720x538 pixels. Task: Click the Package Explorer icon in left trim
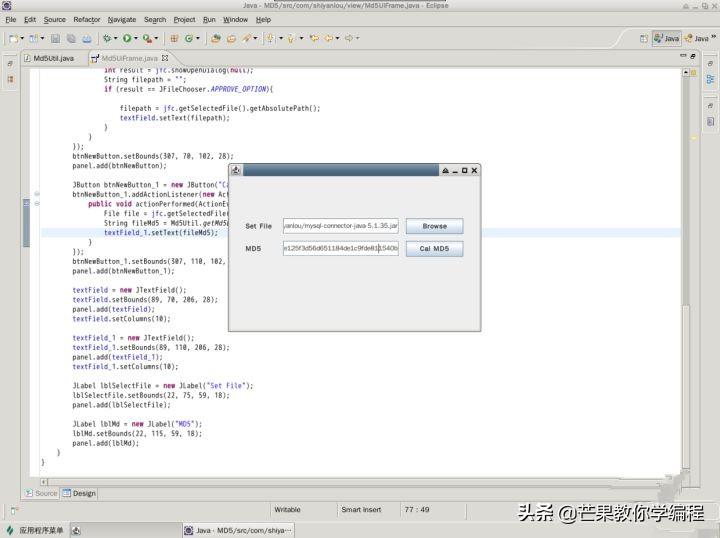point(10,79)
